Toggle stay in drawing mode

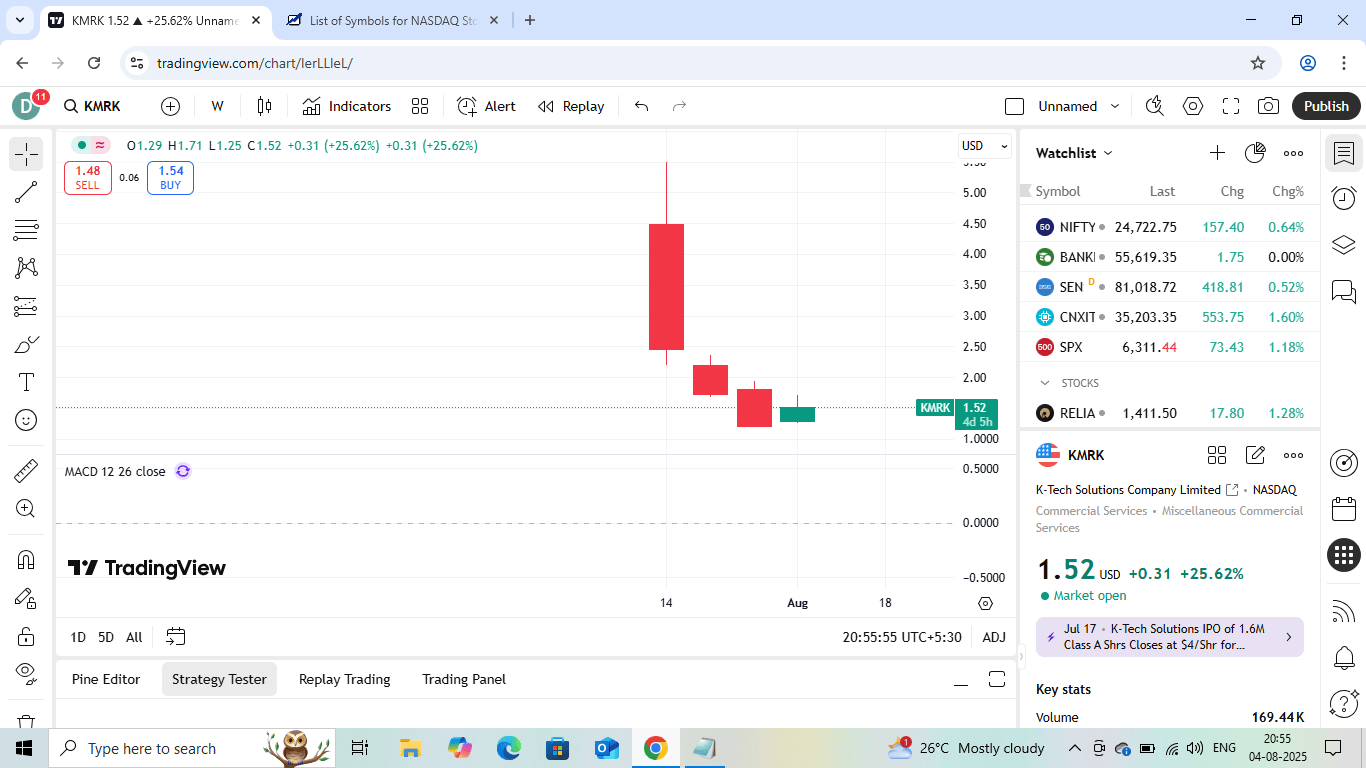pyautogui.click(x=26, y=598)
